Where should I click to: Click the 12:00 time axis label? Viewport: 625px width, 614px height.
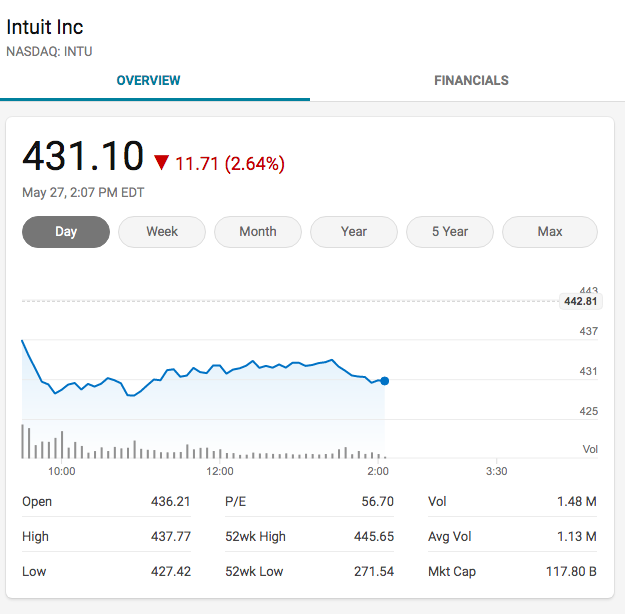click(x=220, y=471)
